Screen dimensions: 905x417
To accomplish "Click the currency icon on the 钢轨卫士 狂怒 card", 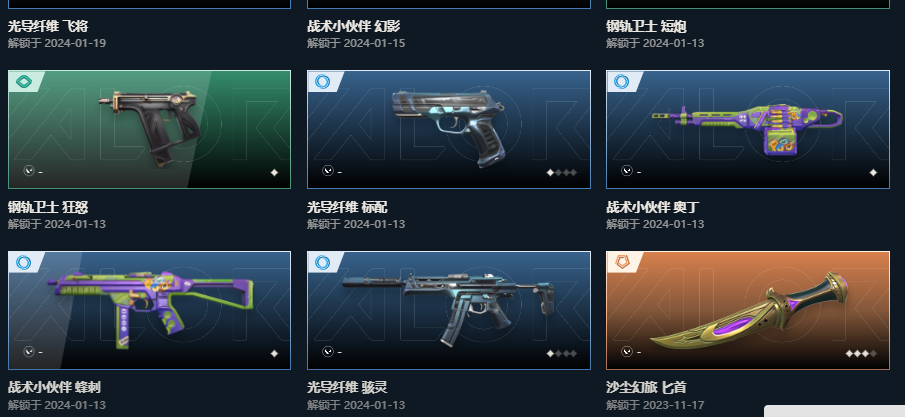I will pos(28,171).
